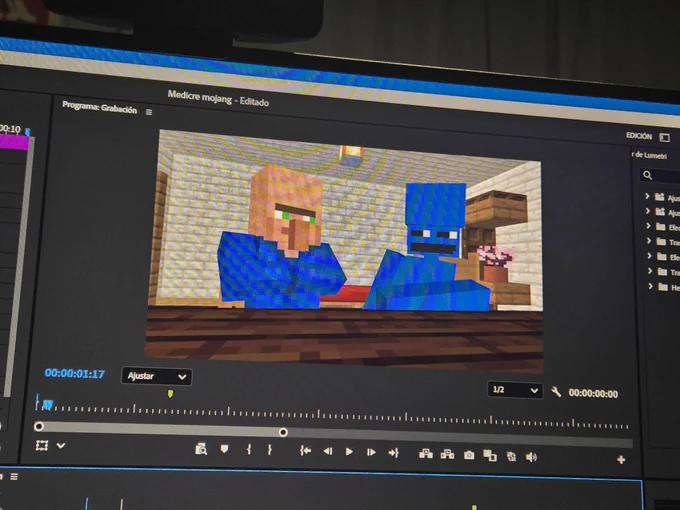680x510 pixels.
Task: Open the button editor plus icon
Action: click(621, 460)
